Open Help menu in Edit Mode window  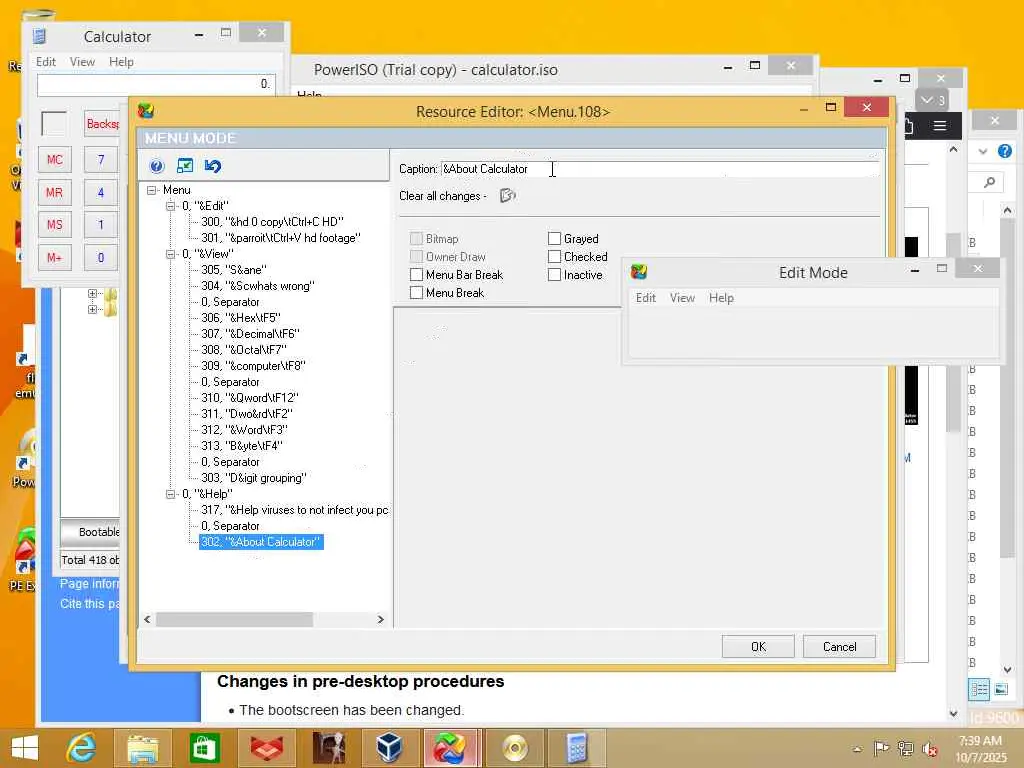[x=721, y=298]
